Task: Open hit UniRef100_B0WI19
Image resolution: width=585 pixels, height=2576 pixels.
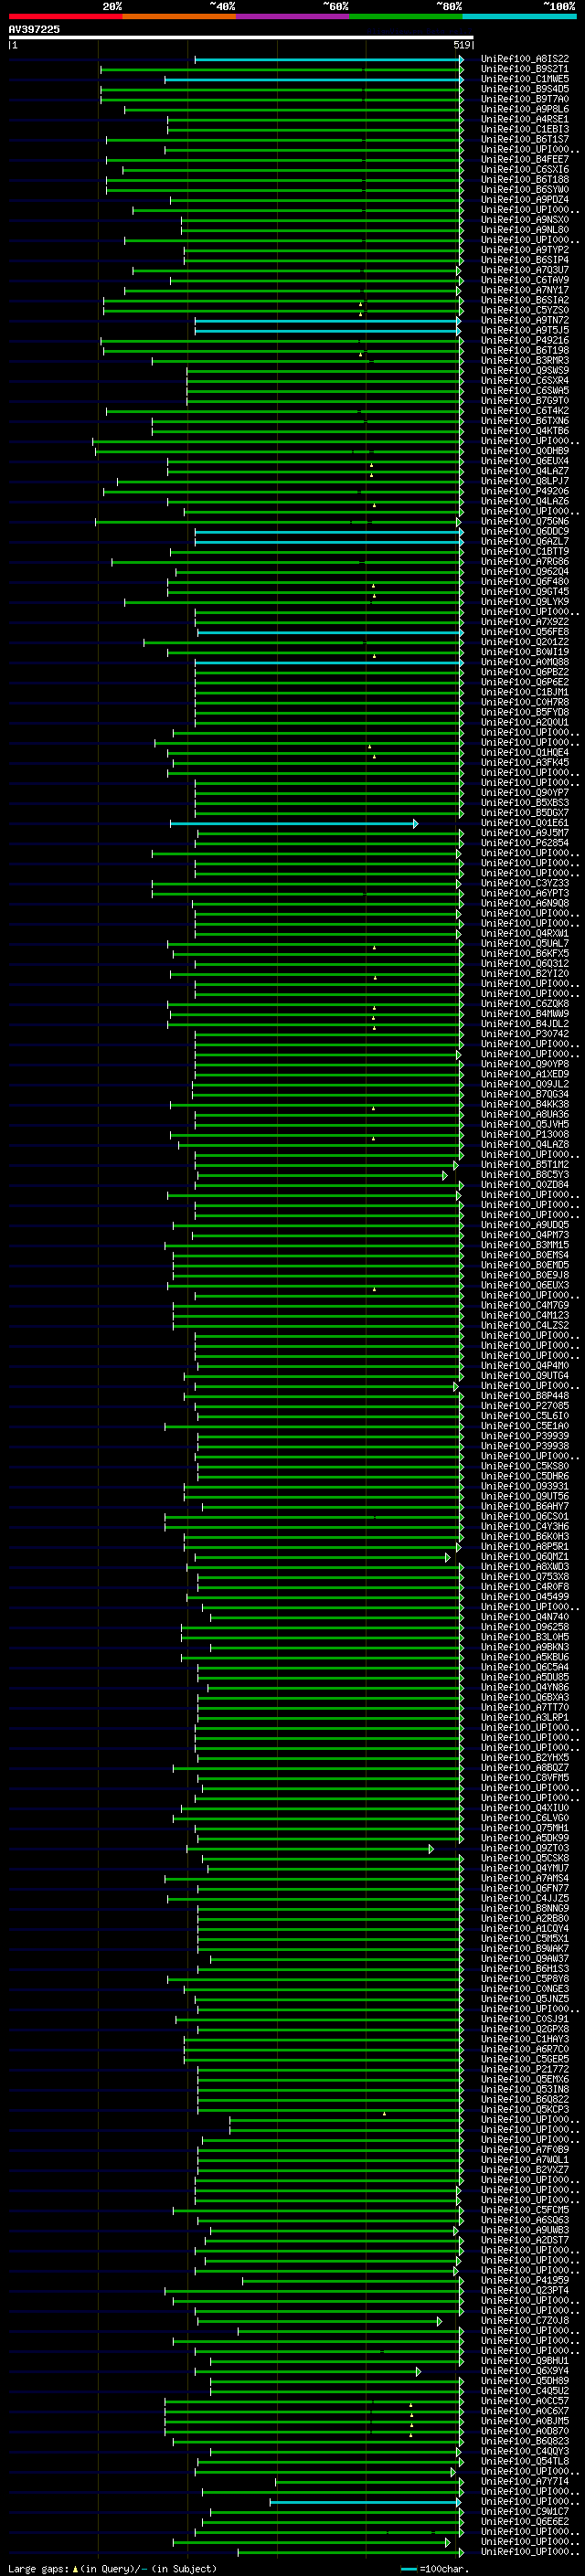Action: point(525,652)
